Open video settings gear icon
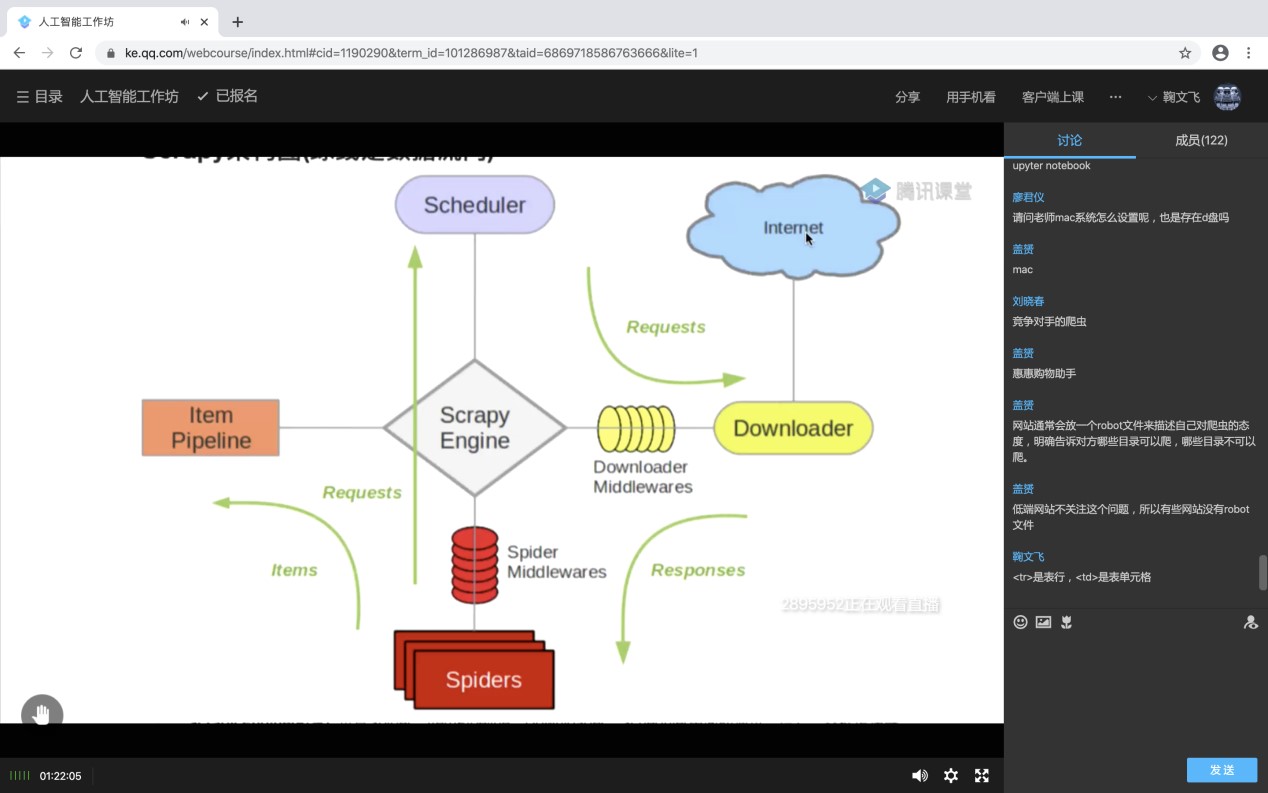The height and width of the screenshot is (793, 1268). (x=951, y=775)
